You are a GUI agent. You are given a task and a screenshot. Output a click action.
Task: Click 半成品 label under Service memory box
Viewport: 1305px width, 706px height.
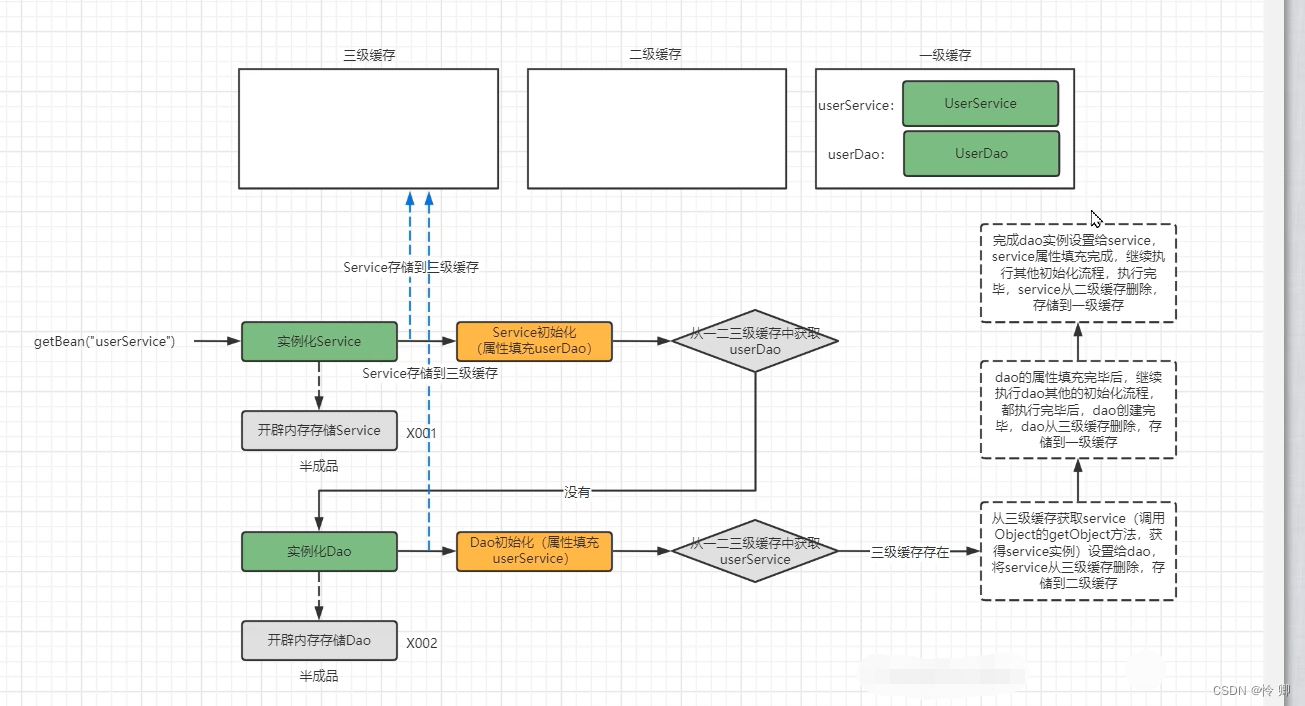pyautogui.click(x=319, y=466)
